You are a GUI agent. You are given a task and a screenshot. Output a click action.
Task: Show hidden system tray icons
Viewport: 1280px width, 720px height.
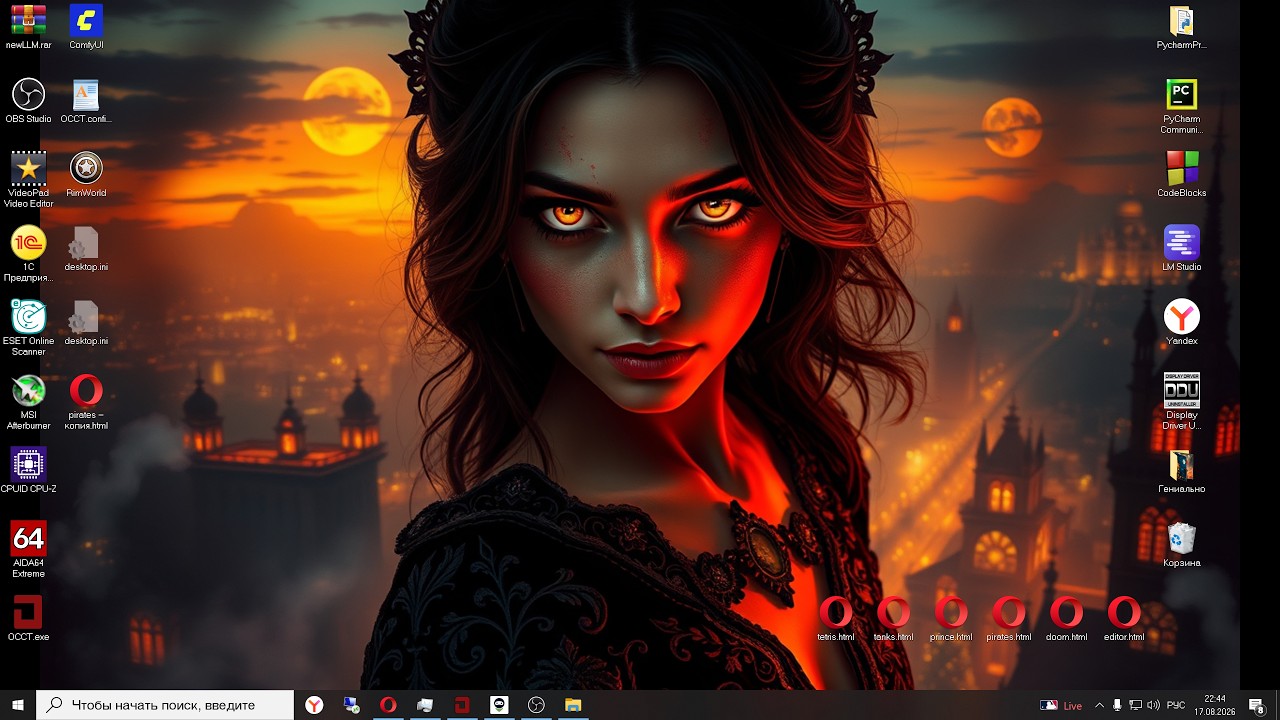point(1100,705)
